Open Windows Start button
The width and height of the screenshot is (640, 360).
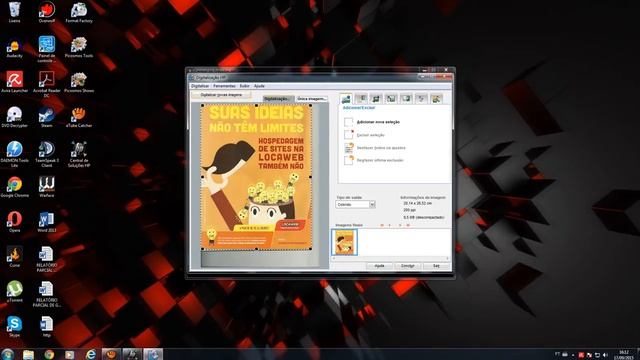pos(7,354)
